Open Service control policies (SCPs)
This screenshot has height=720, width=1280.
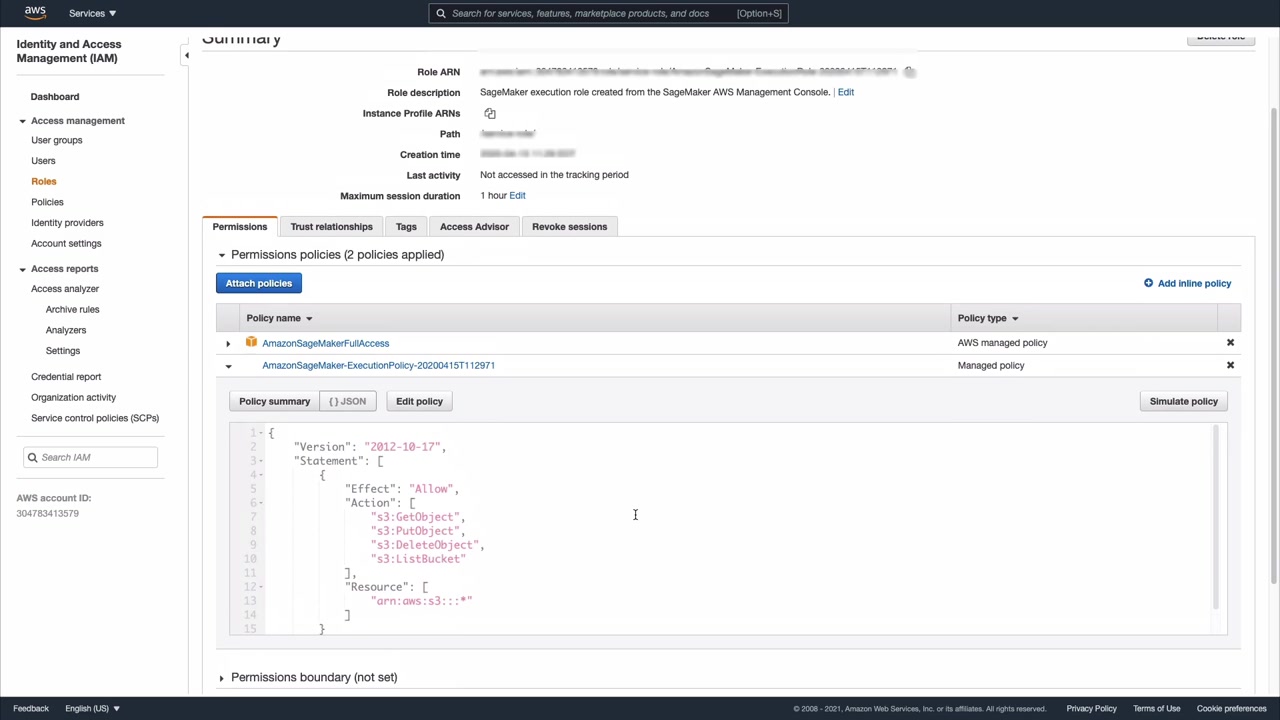(x=95, y=418)
